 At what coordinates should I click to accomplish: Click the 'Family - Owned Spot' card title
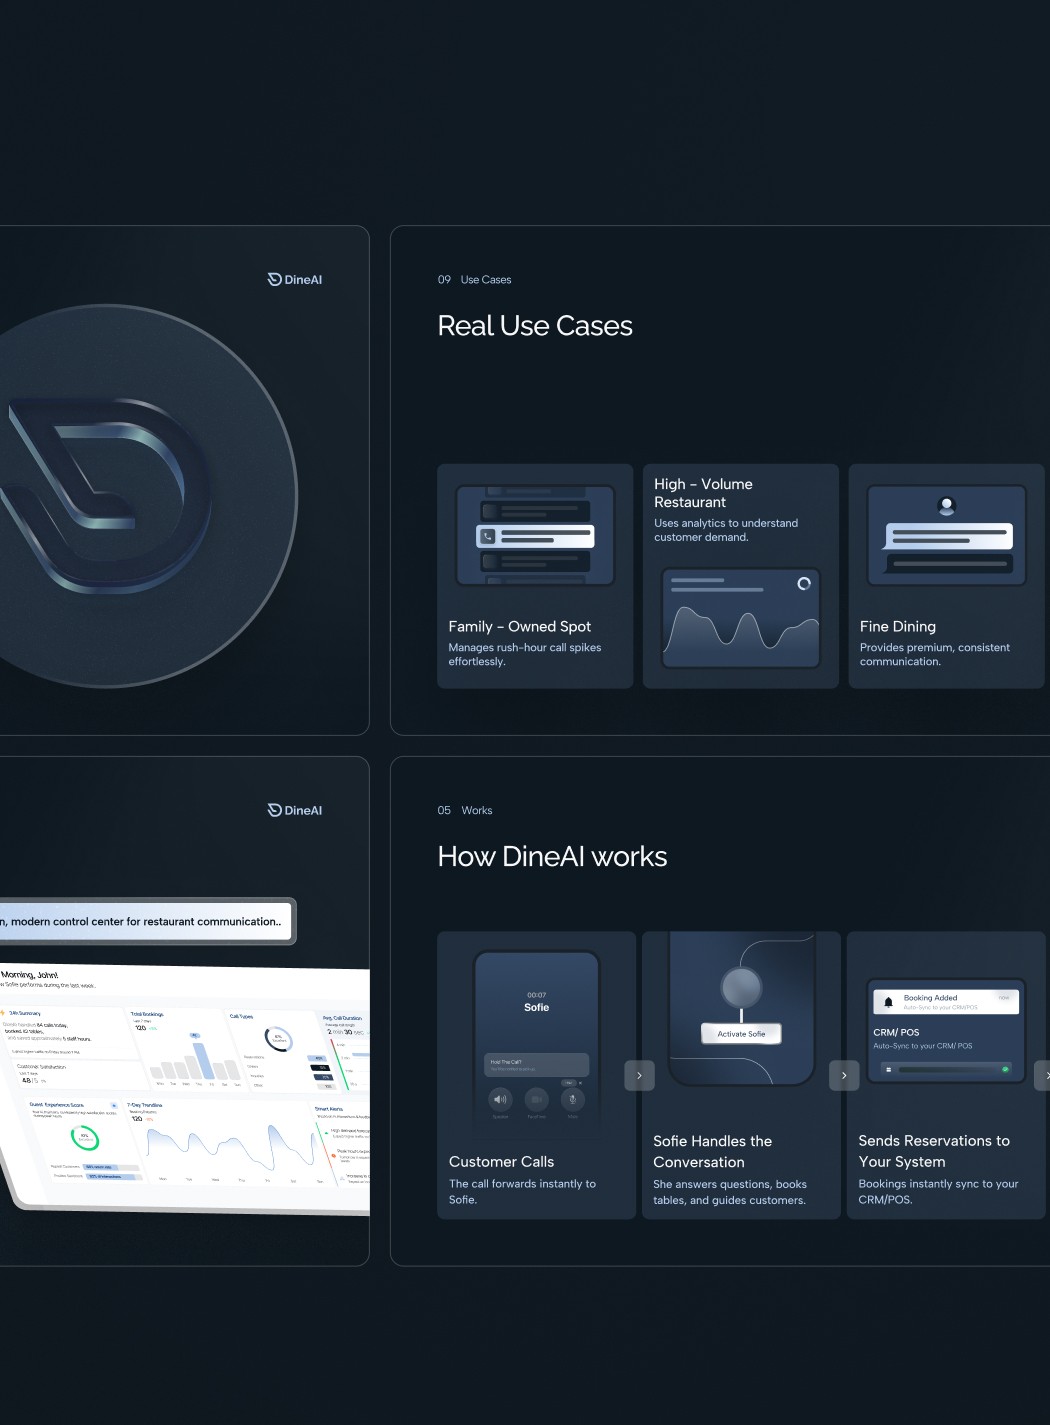520,627
